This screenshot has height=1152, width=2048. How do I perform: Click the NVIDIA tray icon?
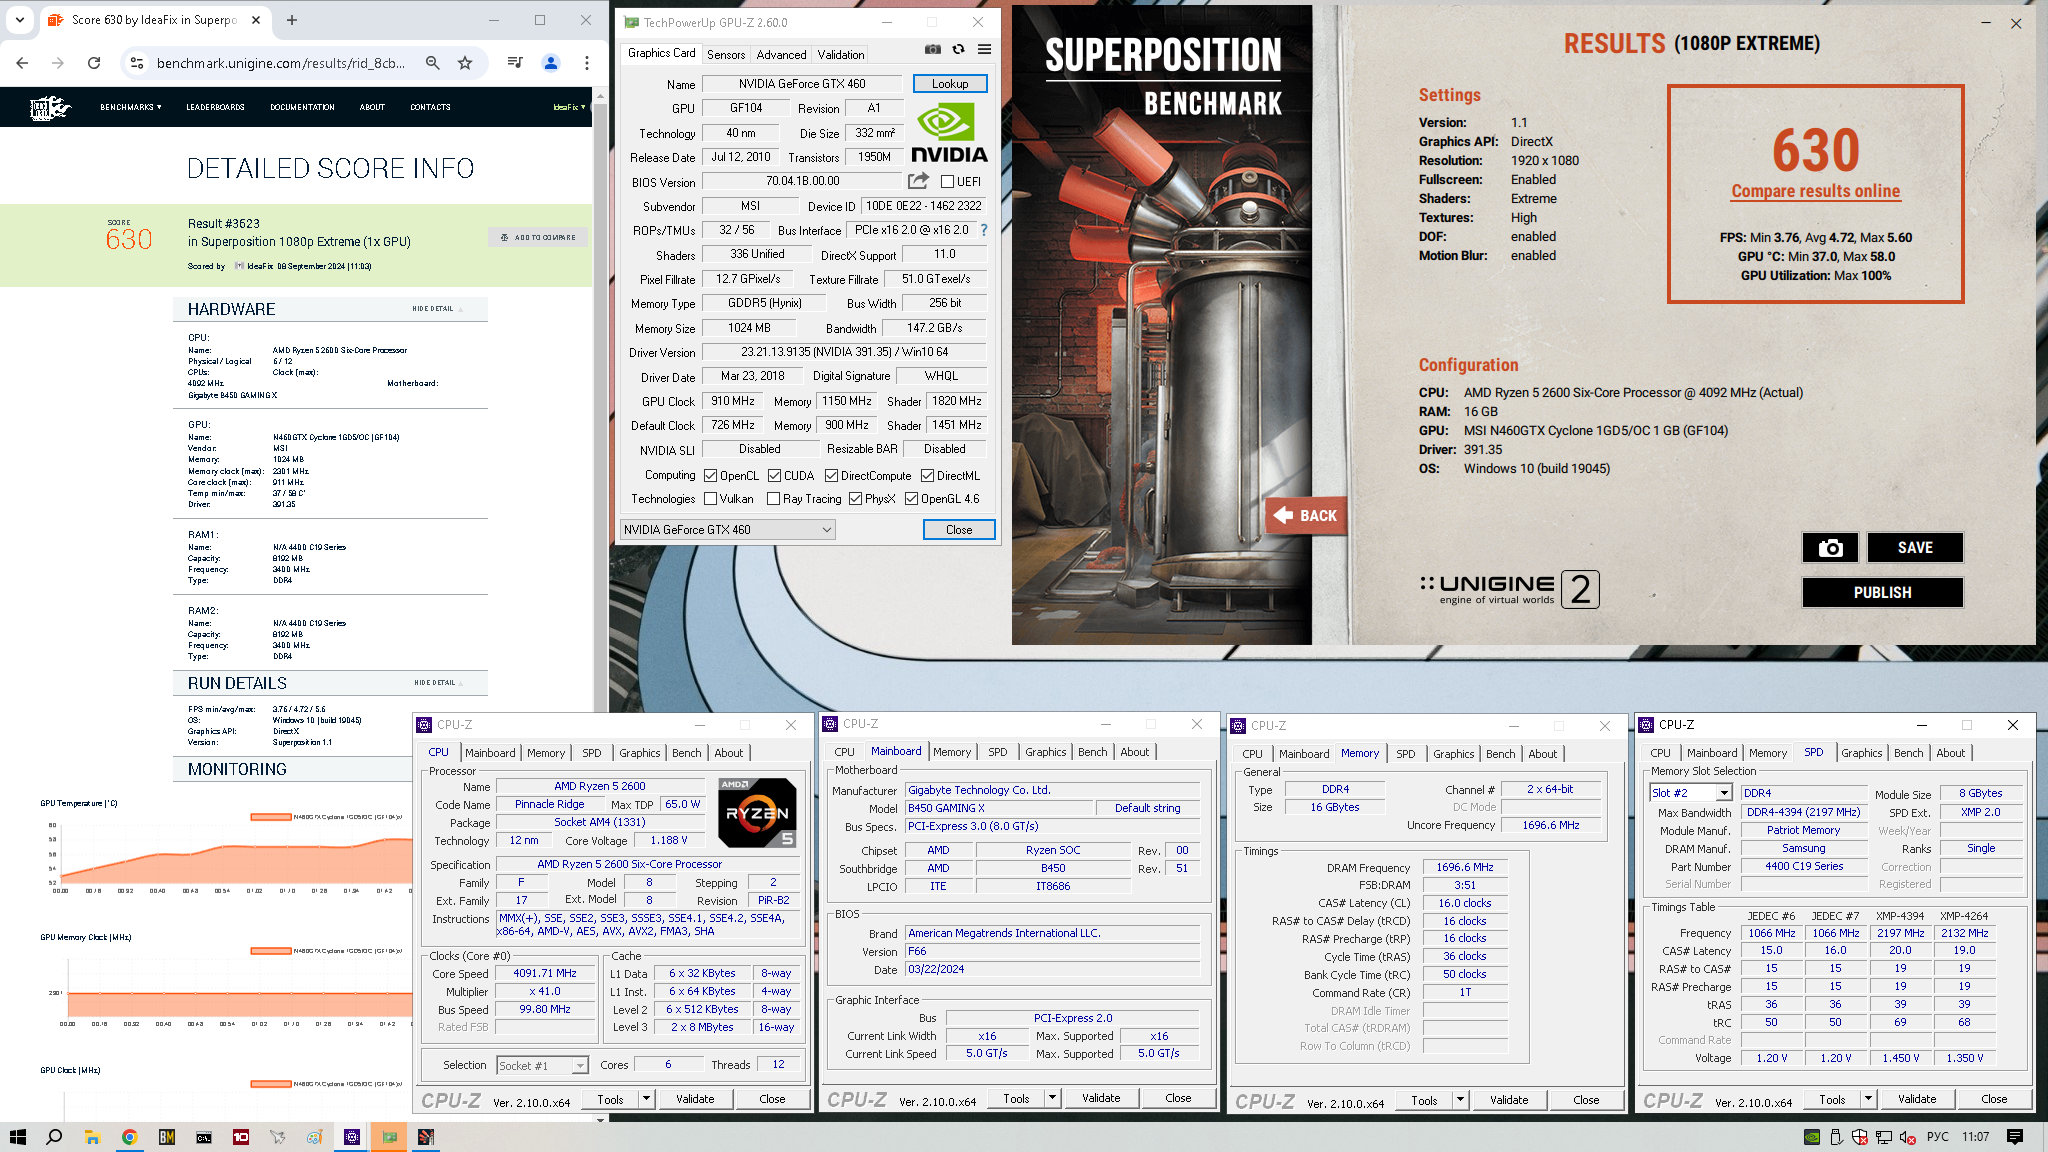tap(1812, 1137)
